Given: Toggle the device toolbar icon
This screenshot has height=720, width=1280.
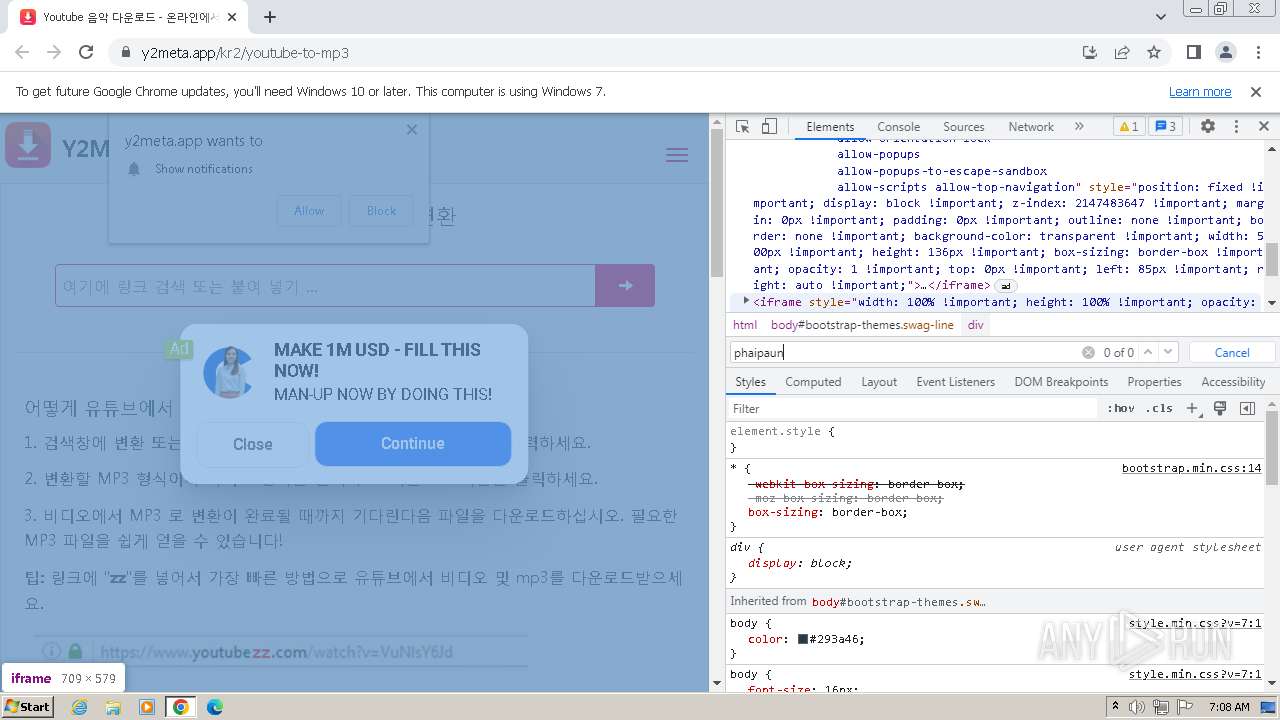Looking at the screenshot, I should pyautogui.click(x=769, y=127).
